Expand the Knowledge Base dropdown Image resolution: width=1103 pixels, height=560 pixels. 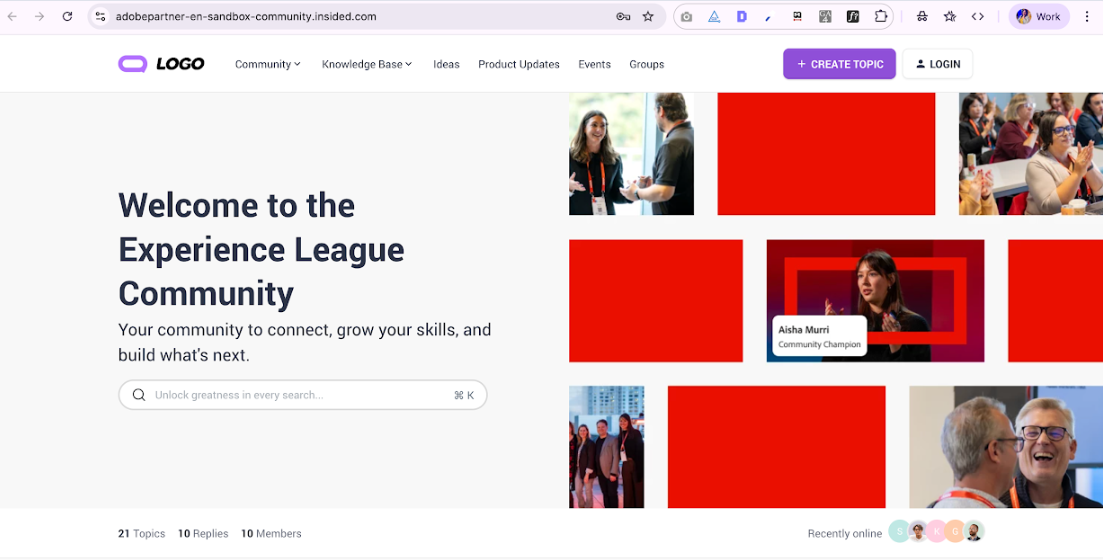pos(366,64)
